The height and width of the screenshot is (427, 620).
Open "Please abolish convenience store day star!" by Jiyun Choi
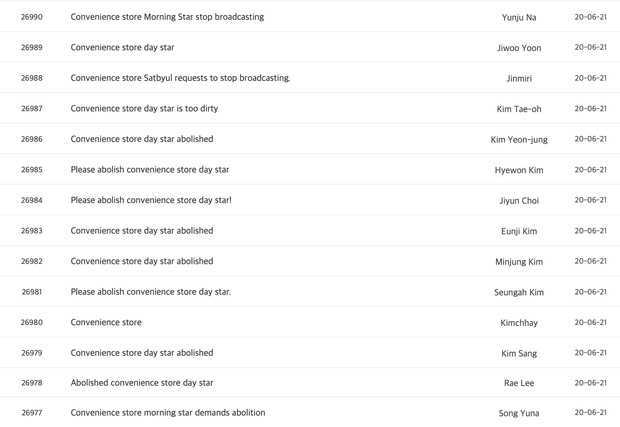pos(151,200)
